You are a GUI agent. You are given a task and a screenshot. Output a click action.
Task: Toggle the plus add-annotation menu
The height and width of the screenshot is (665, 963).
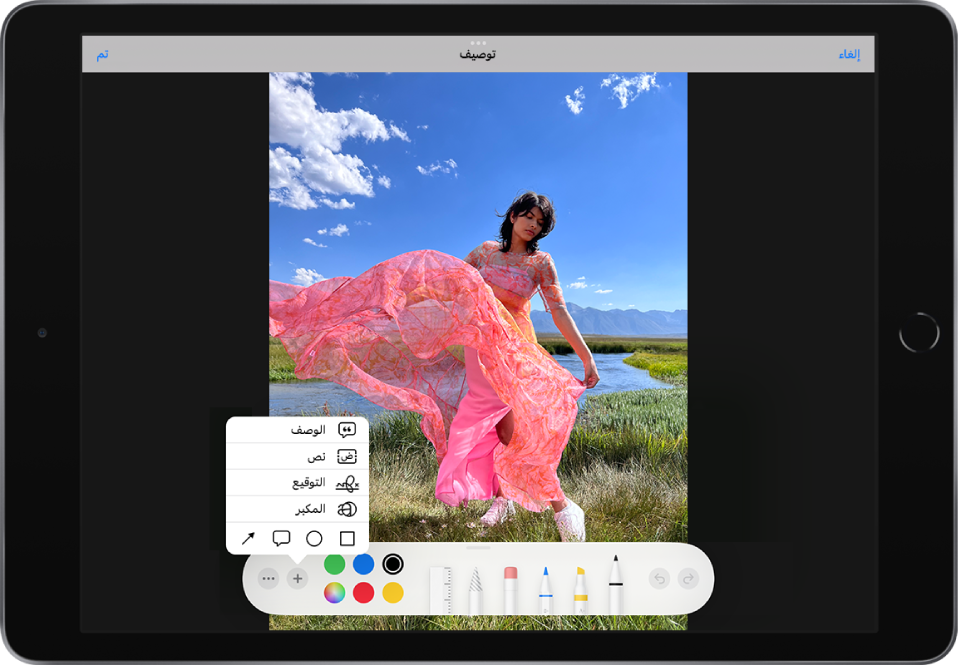coord(297,578)
